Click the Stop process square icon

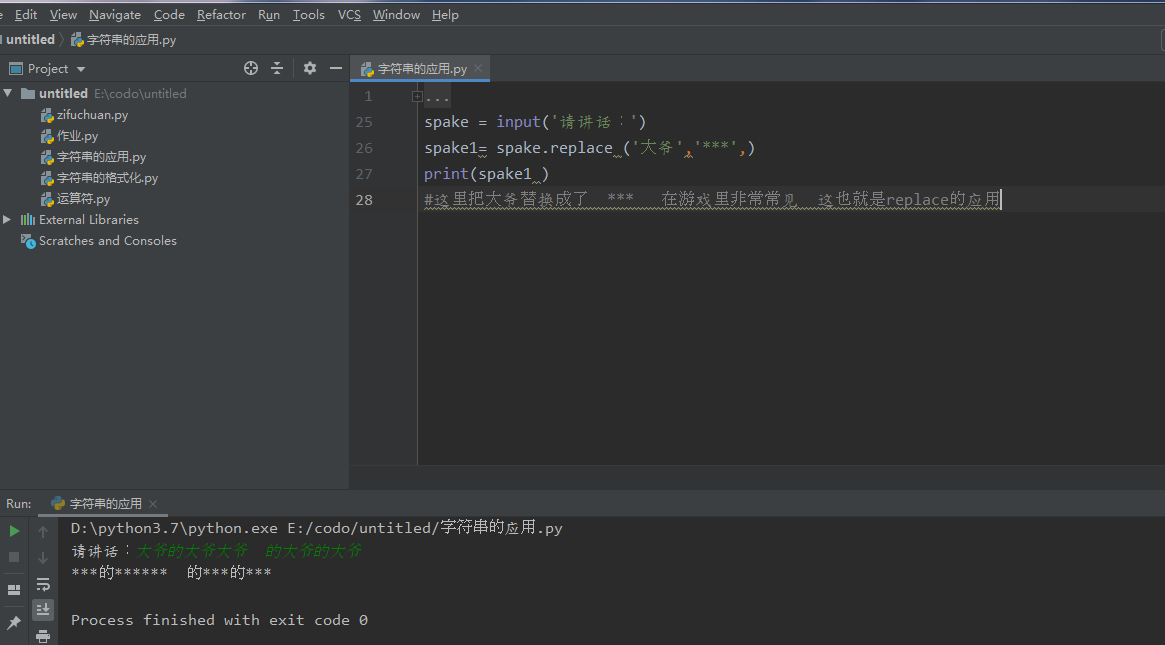[13, 557]
